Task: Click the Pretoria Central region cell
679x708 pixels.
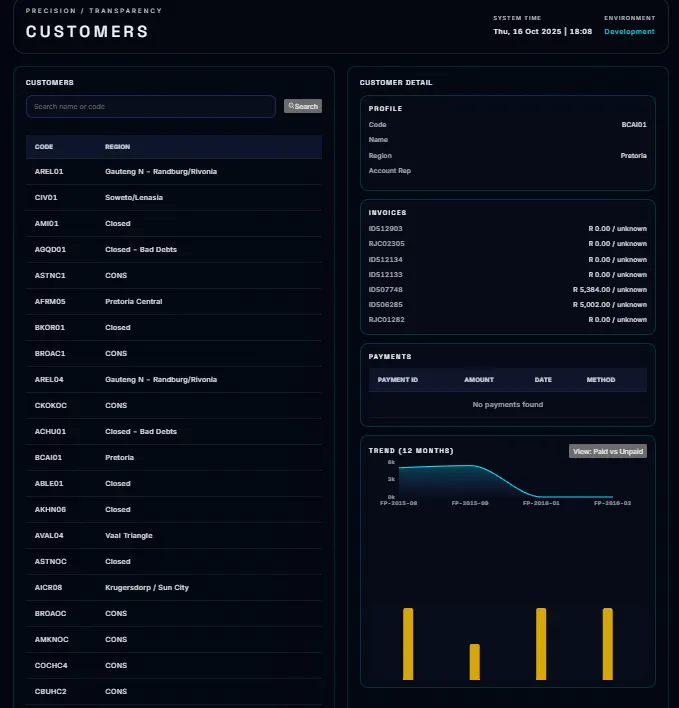Action: pos(133,301)
